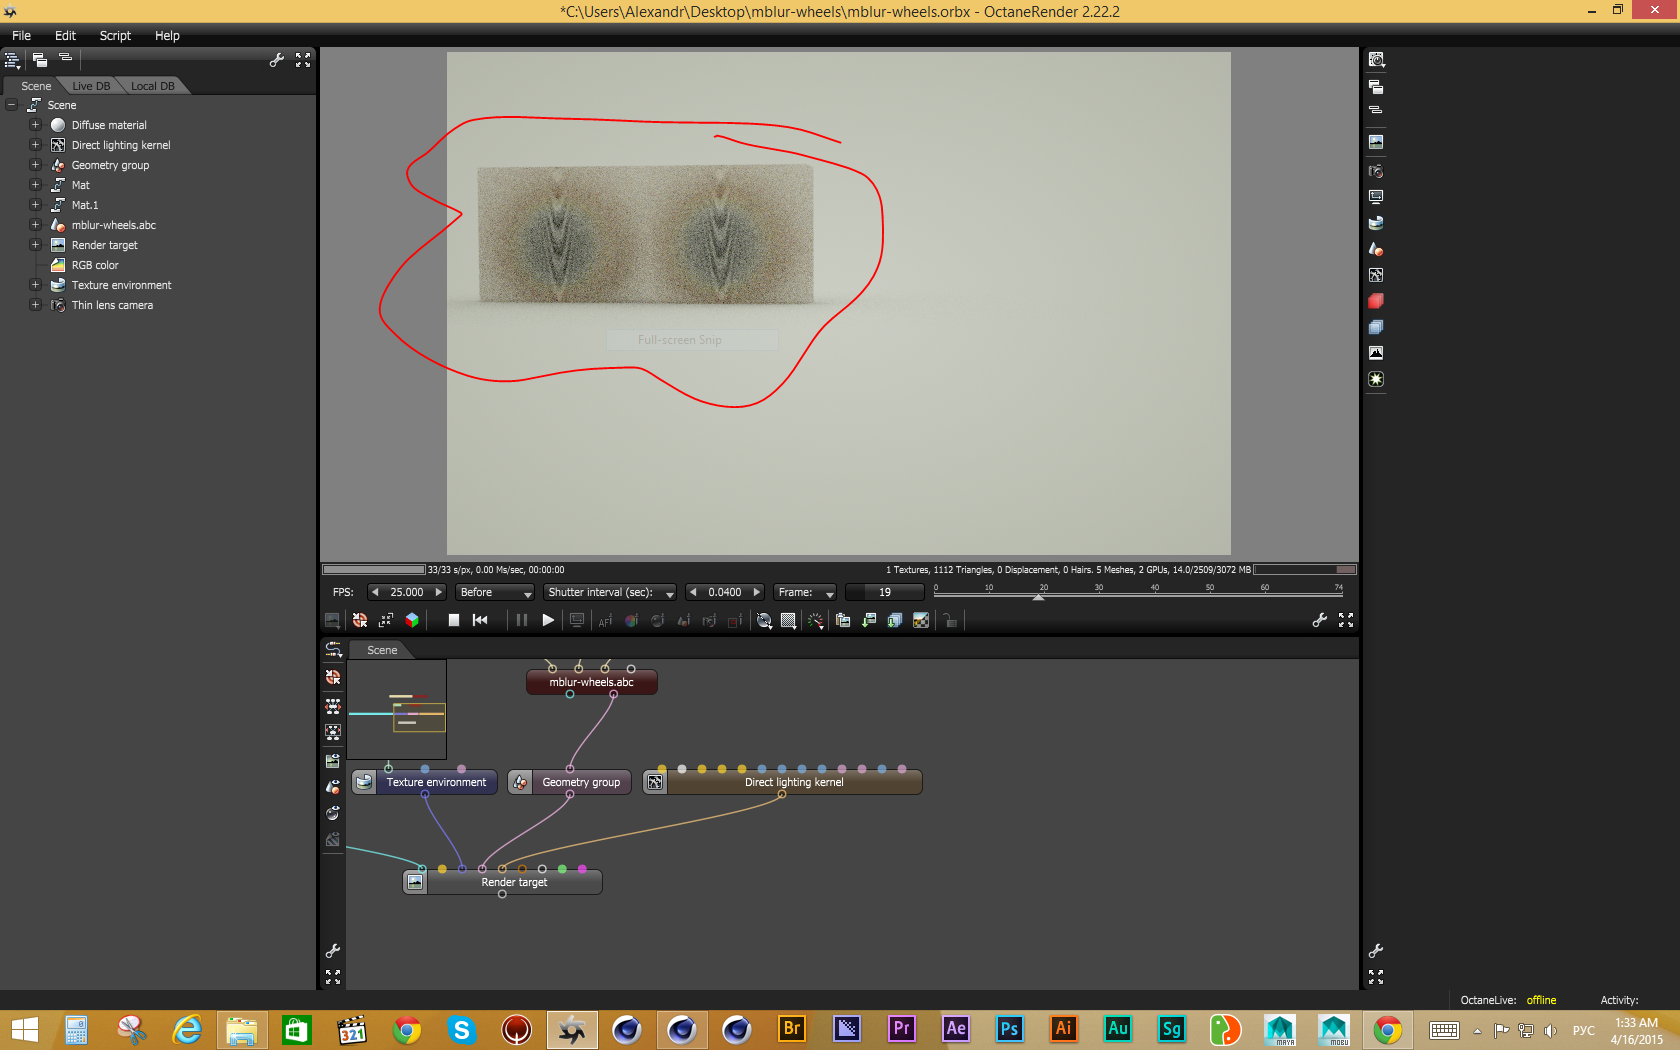
Task: Open the Frame dropdown
Action: pos(805,592)
